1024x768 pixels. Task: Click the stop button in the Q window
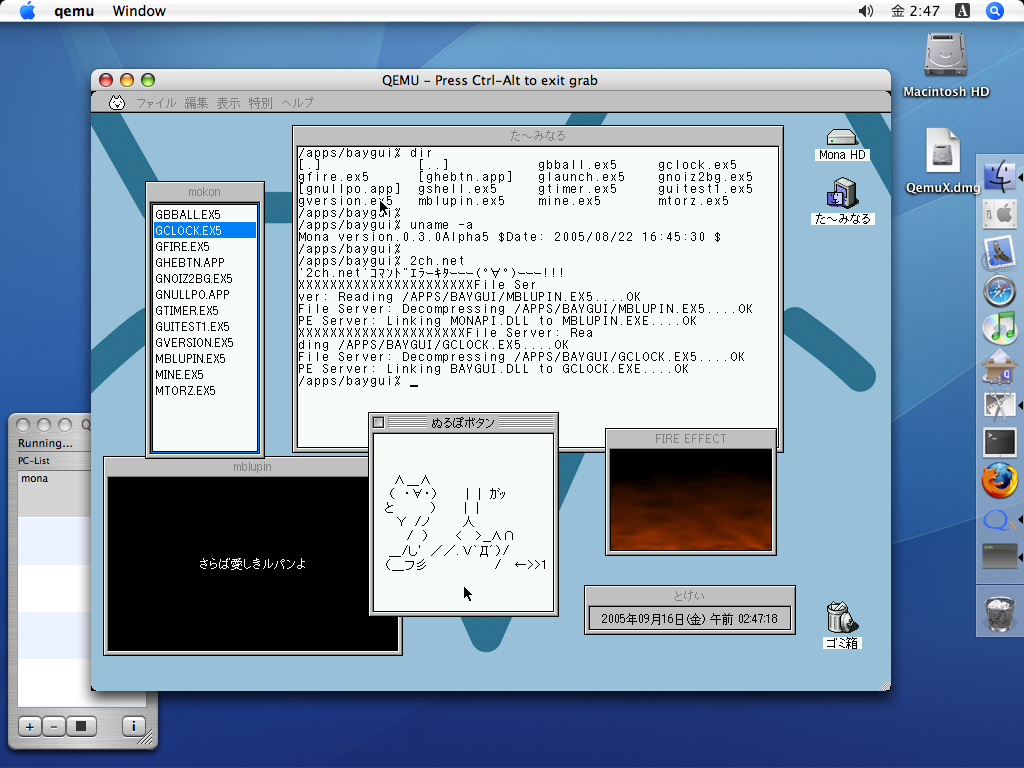coord(81,726)
